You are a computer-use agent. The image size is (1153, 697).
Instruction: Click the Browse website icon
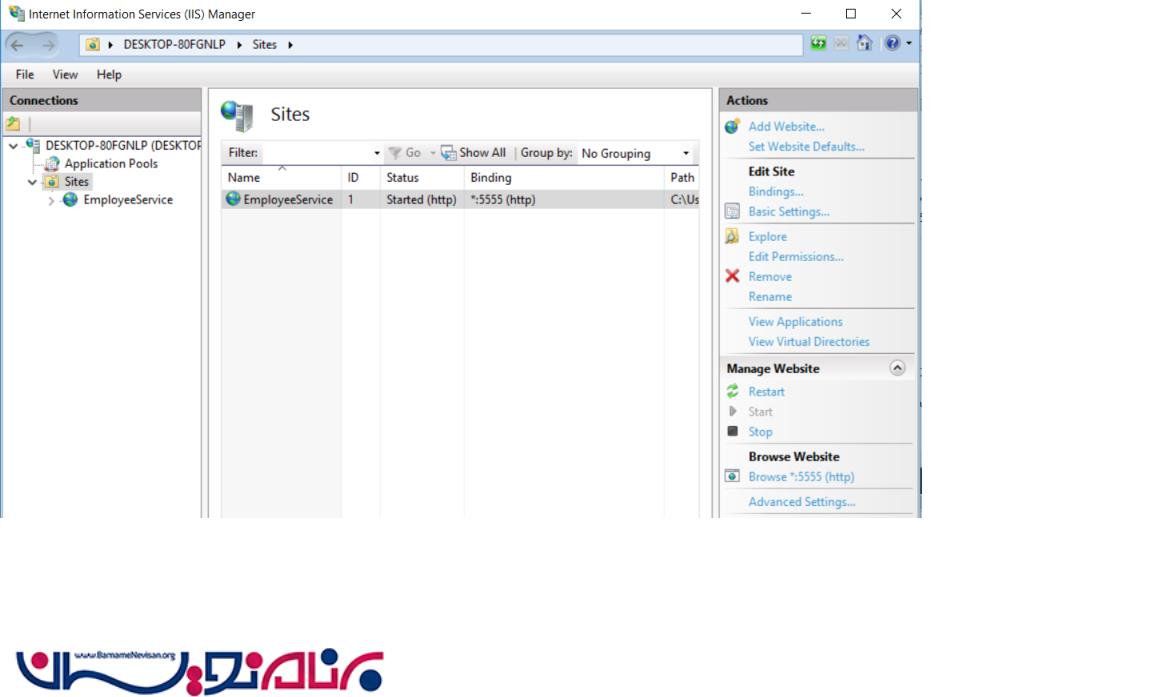coord(732,476)
